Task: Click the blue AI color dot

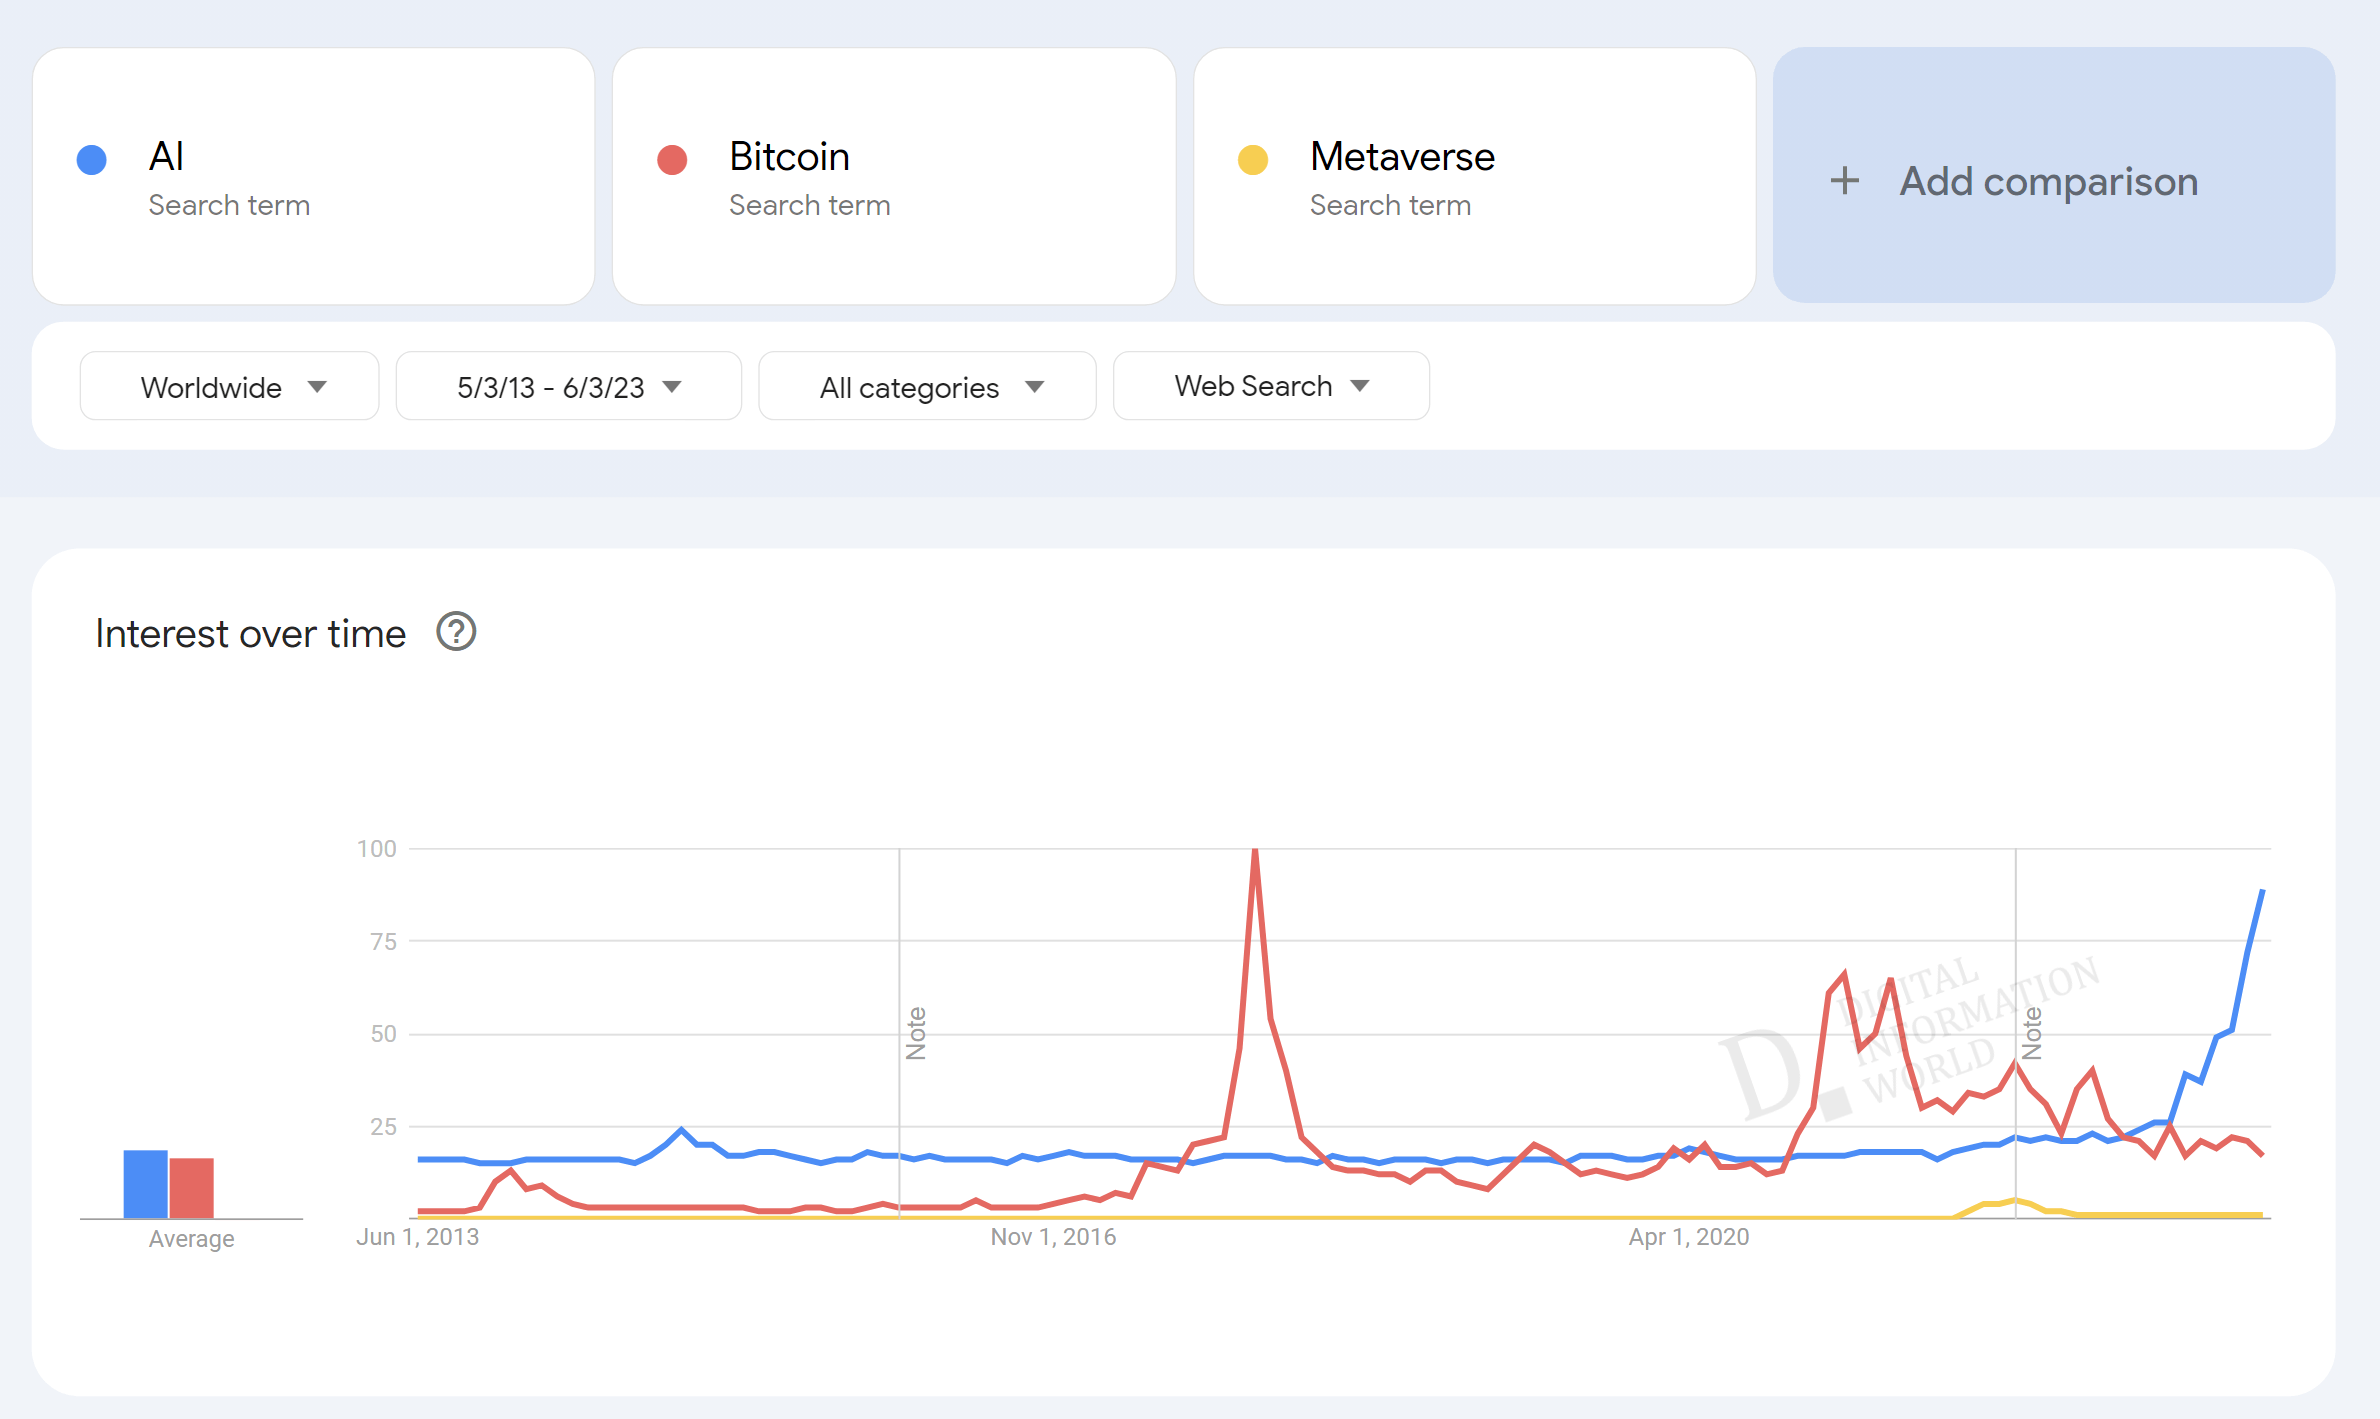Action: (92, 160)
